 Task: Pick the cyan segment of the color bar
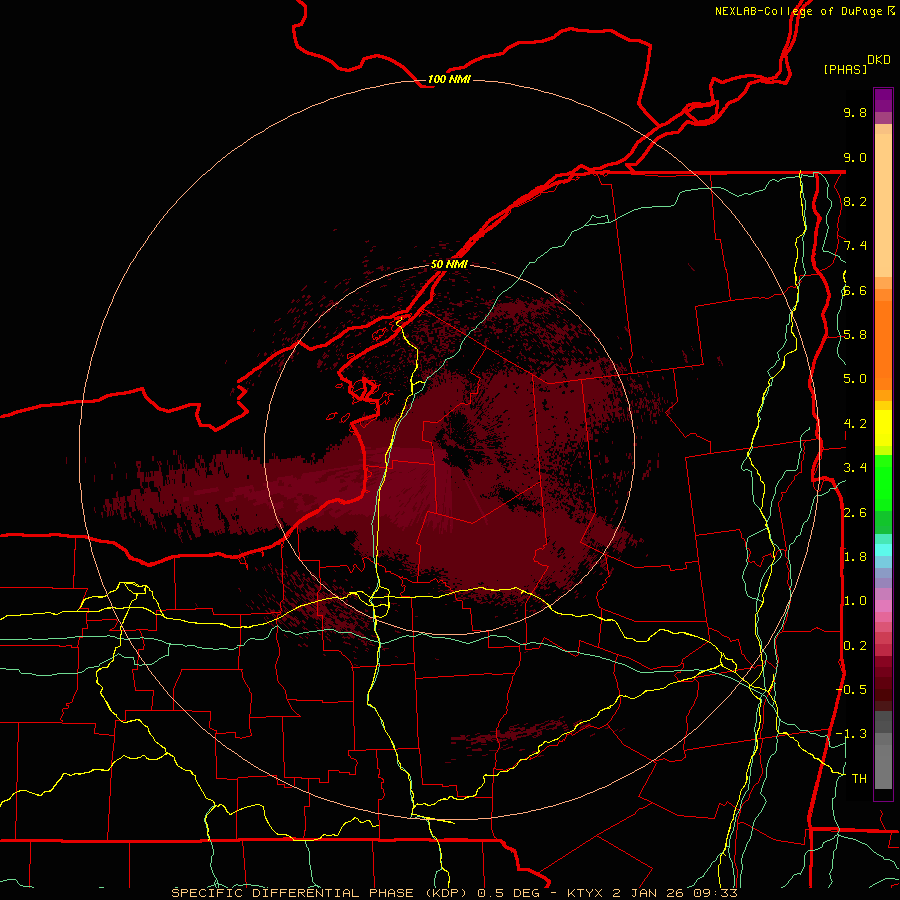click(883, 549)
